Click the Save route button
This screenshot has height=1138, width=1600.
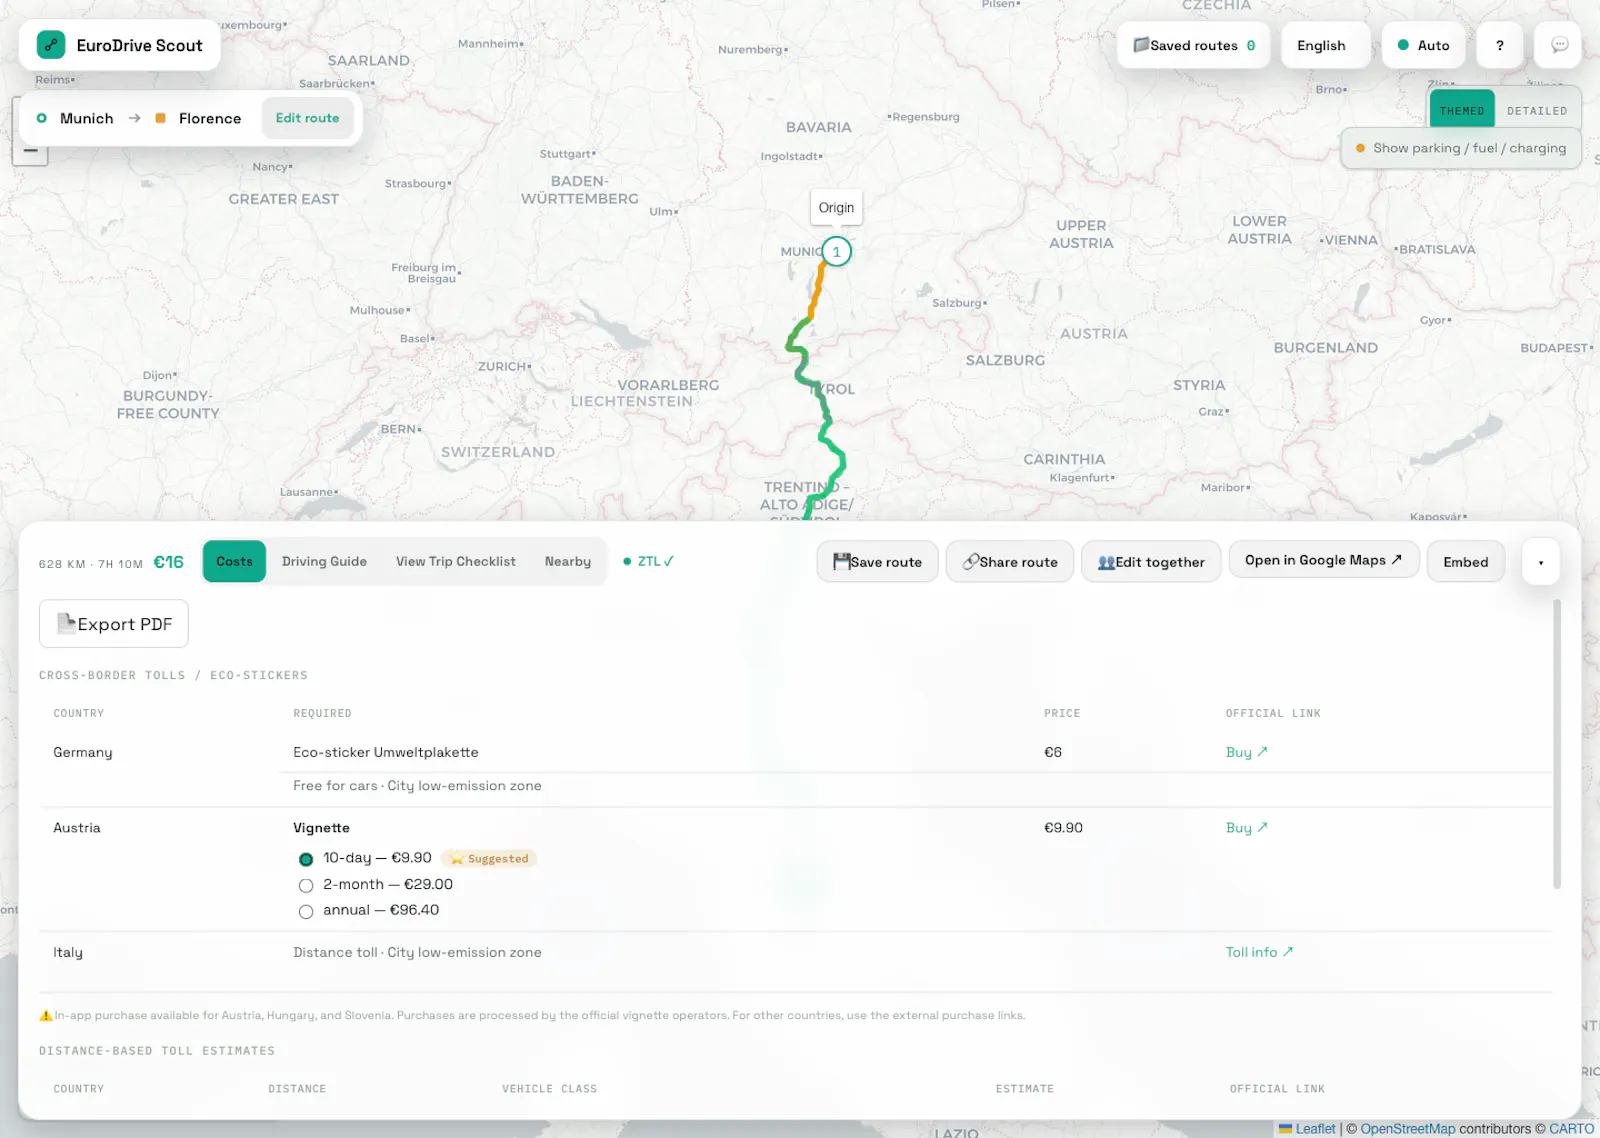(877, 562)
